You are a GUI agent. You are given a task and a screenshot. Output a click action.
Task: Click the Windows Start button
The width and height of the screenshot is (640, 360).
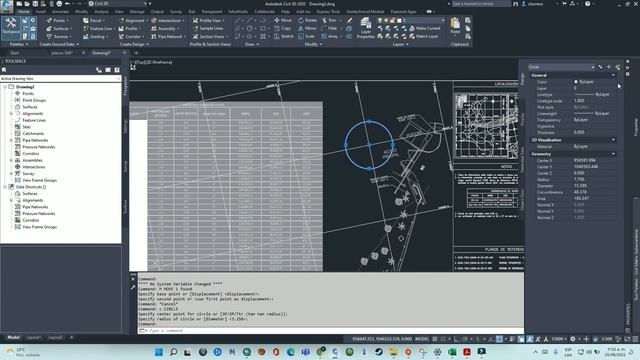(159, 352)
